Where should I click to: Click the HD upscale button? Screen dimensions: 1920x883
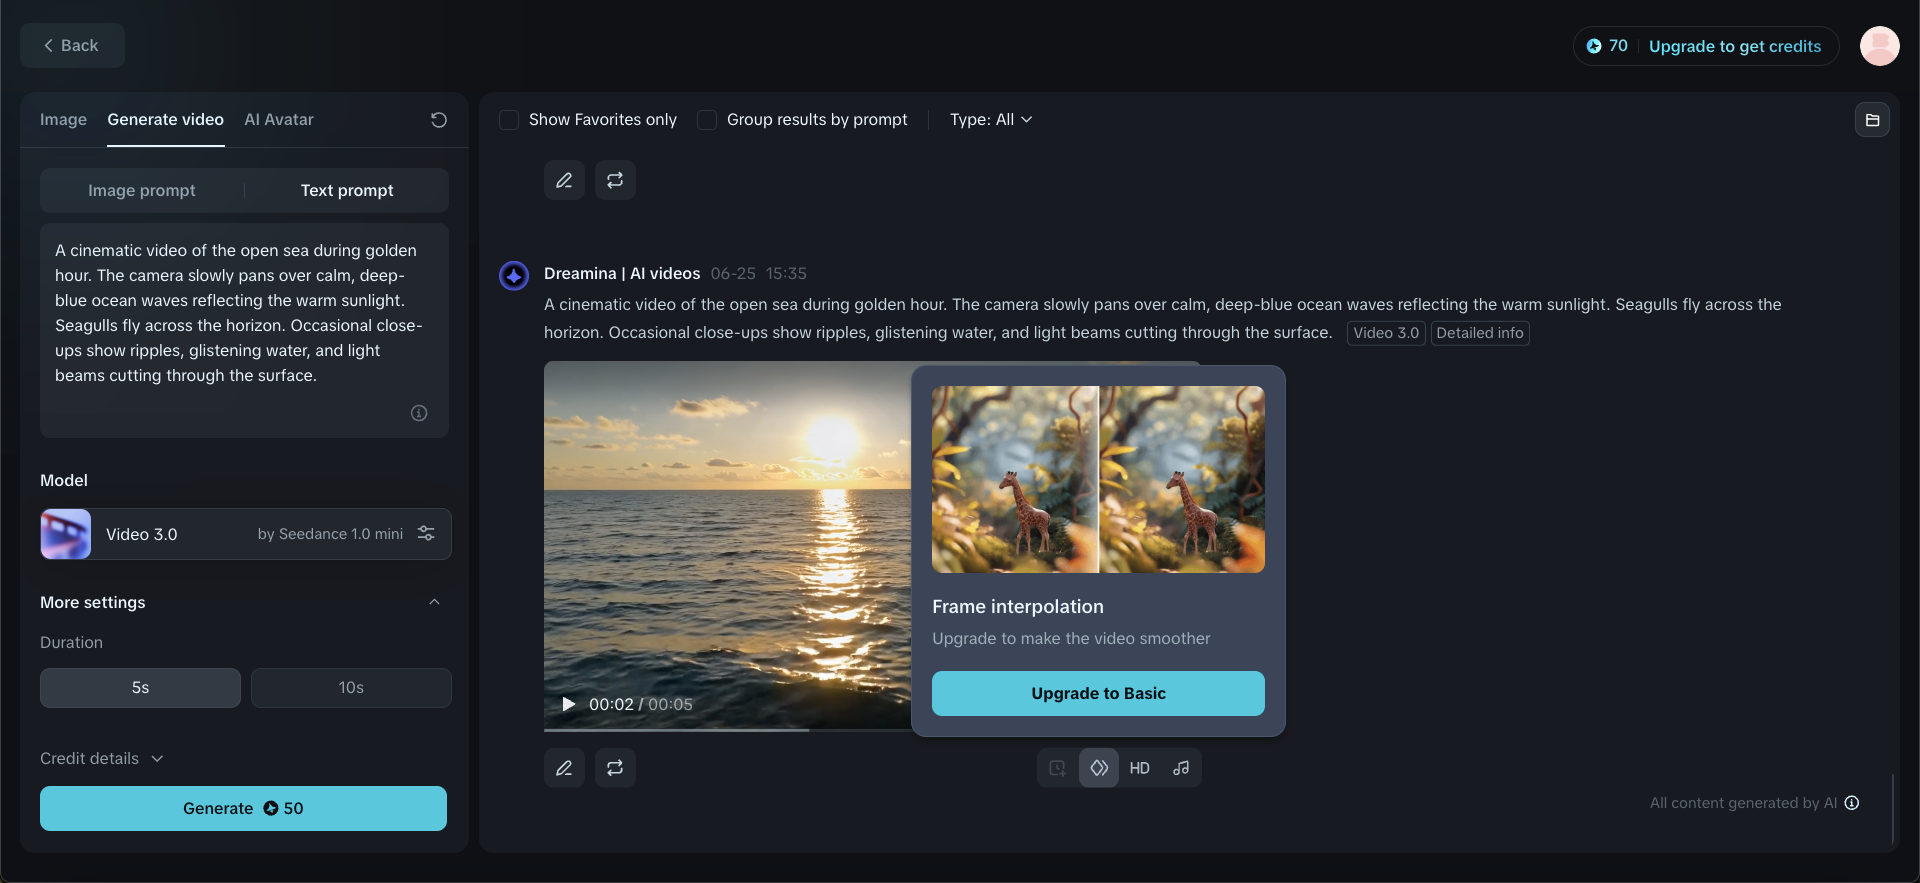1140,768
